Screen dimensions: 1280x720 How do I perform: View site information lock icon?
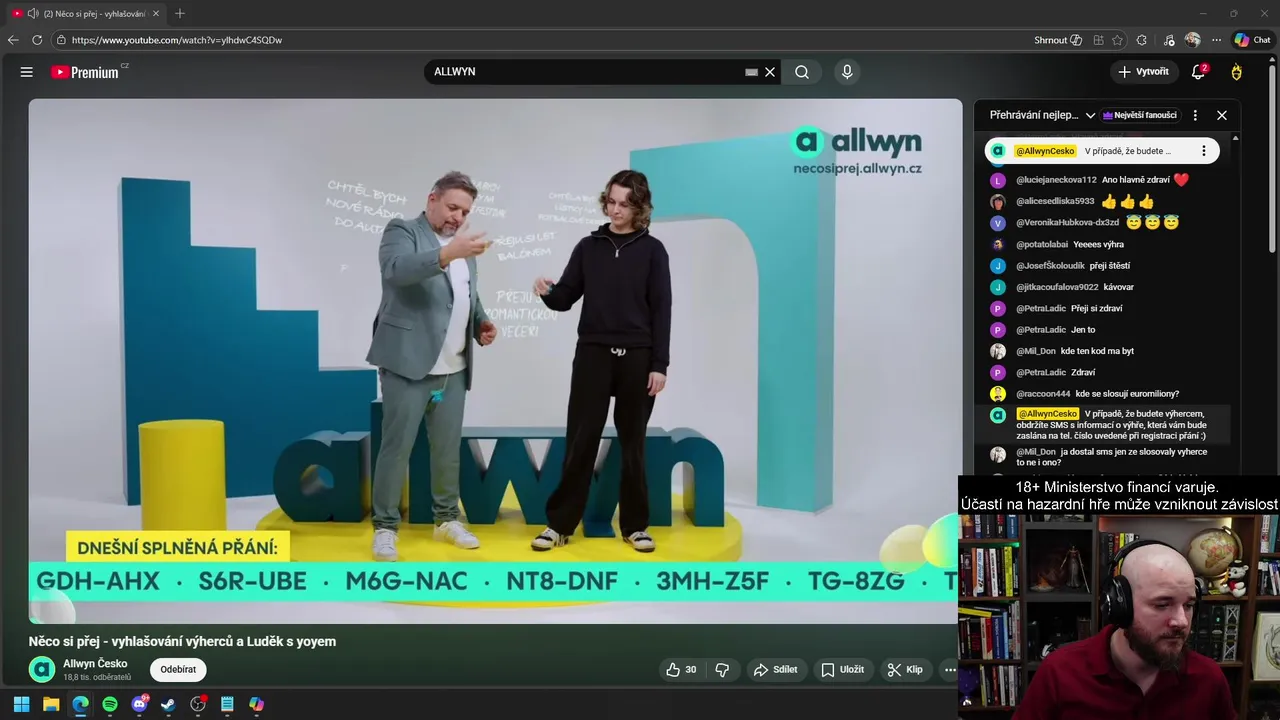click(x=61, y=40)
